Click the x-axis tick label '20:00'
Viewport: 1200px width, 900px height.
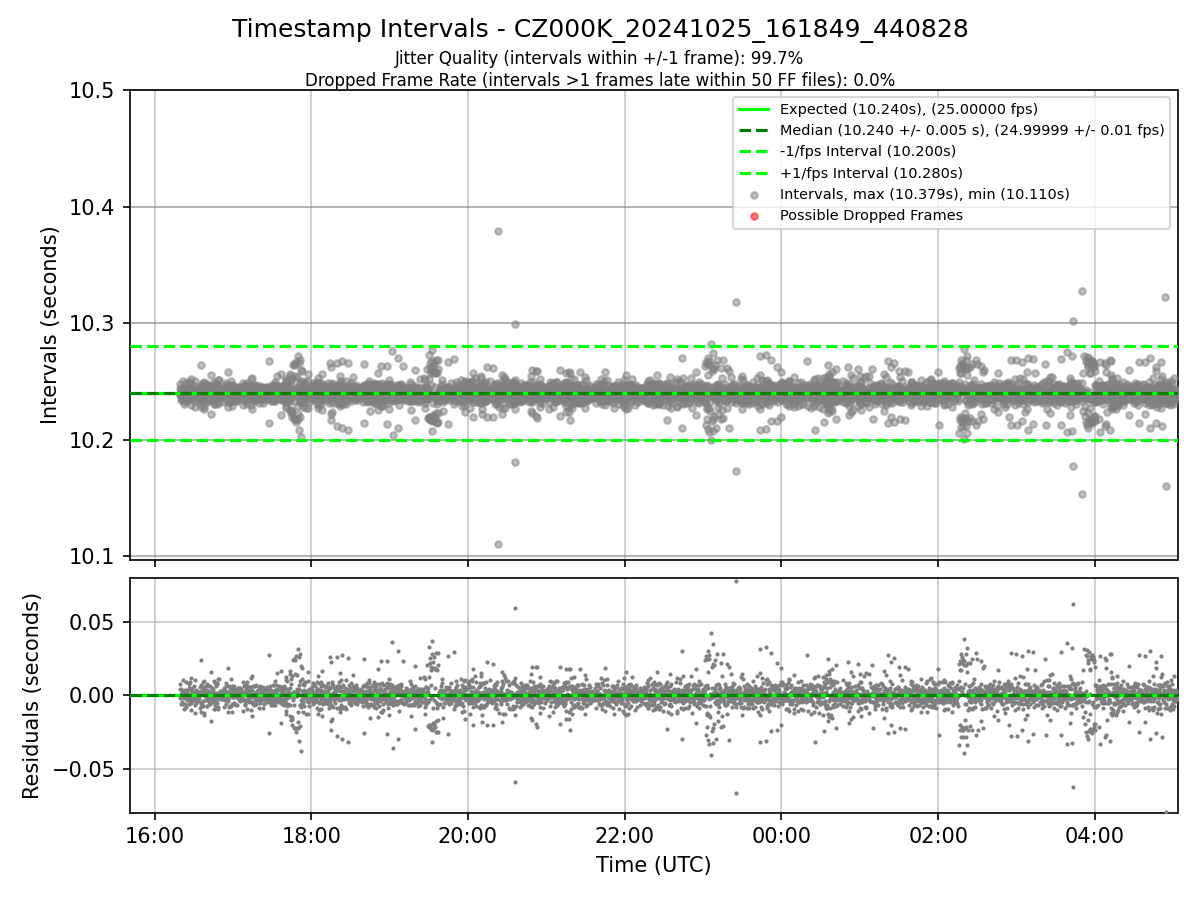pos(468,834)
